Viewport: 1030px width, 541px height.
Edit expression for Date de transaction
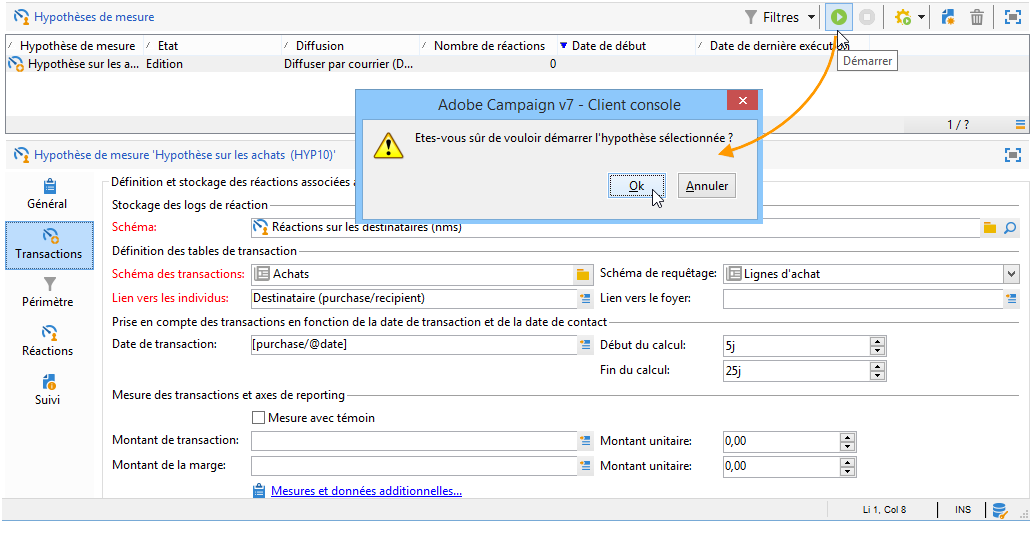[x=585, y=345]
